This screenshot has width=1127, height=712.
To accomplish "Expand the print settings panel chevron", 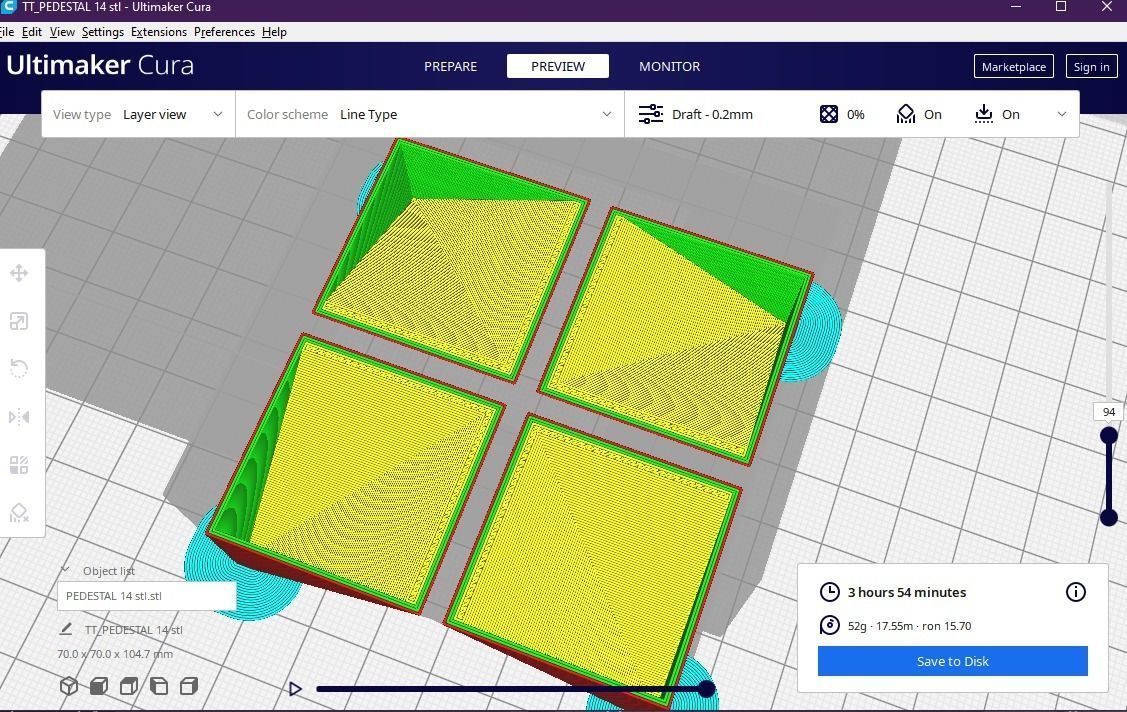I will (x=1062, y=114).
